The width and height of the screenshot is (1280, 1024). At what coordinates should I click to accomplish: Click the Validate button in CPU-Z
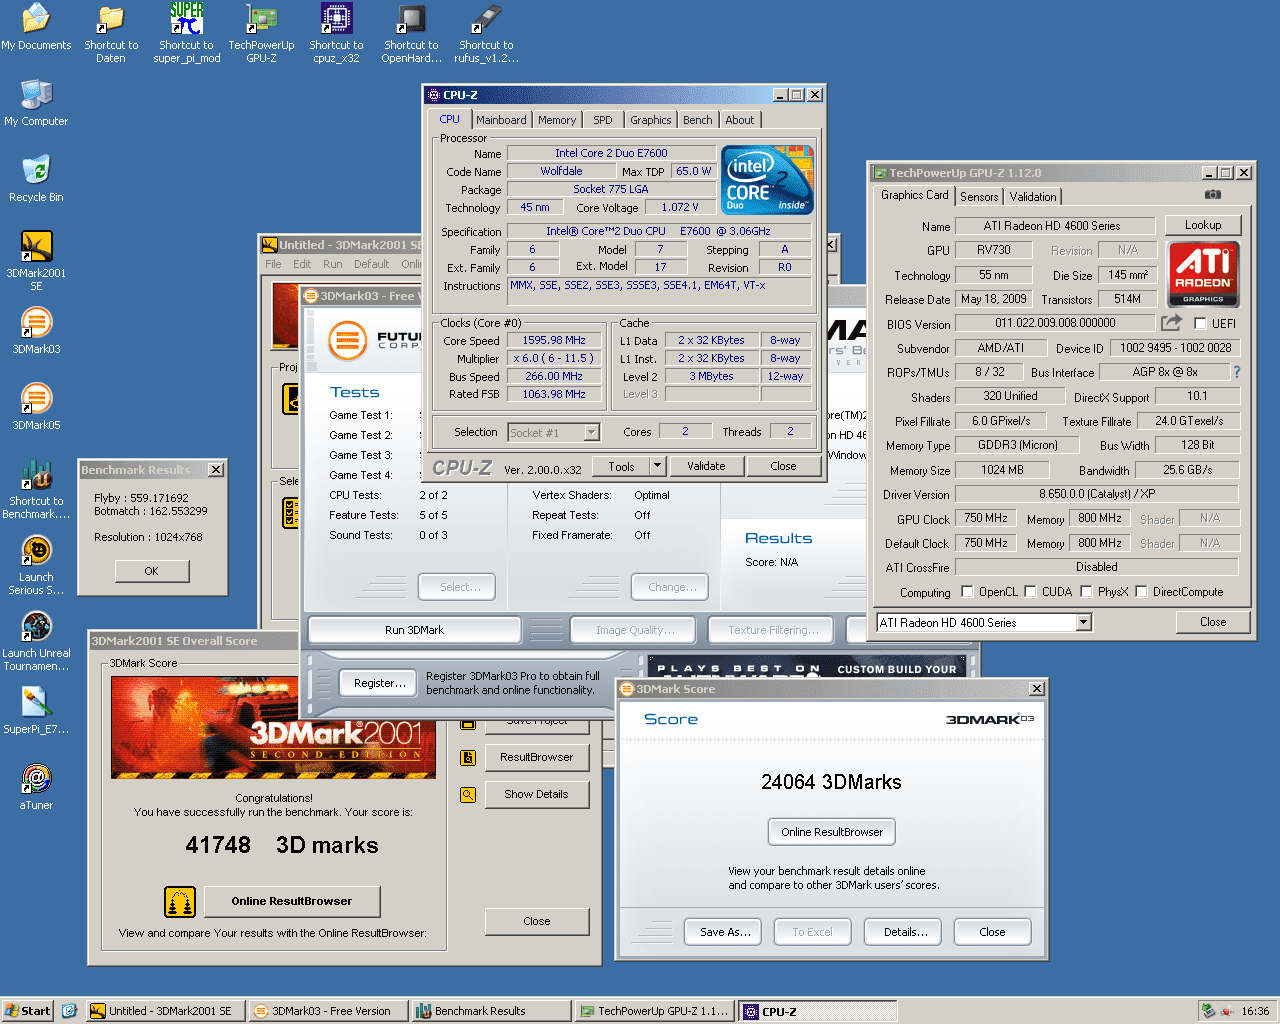tap(706, 466)
